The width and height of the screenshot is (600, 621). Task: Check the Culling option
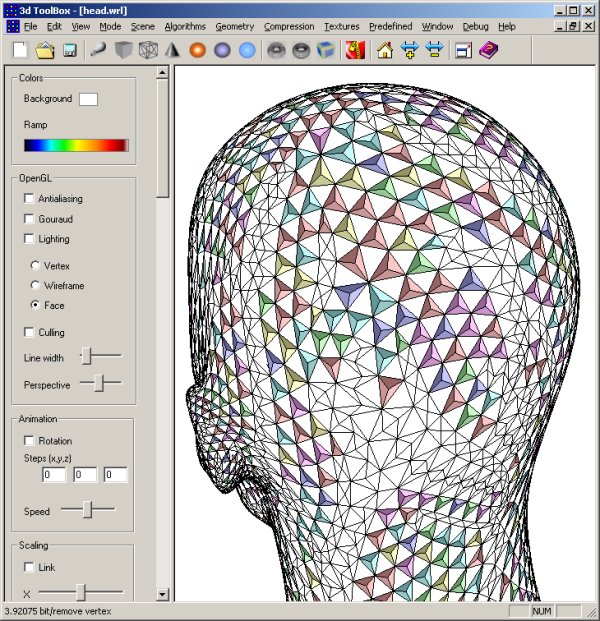click(29, 332)
